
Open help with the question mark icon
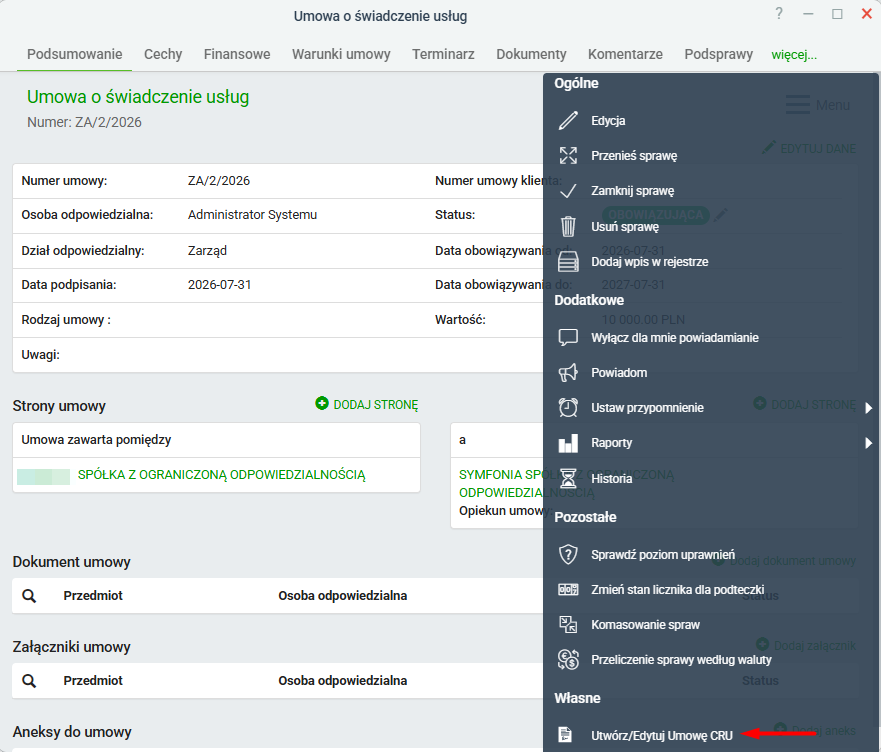pos(779,13)
